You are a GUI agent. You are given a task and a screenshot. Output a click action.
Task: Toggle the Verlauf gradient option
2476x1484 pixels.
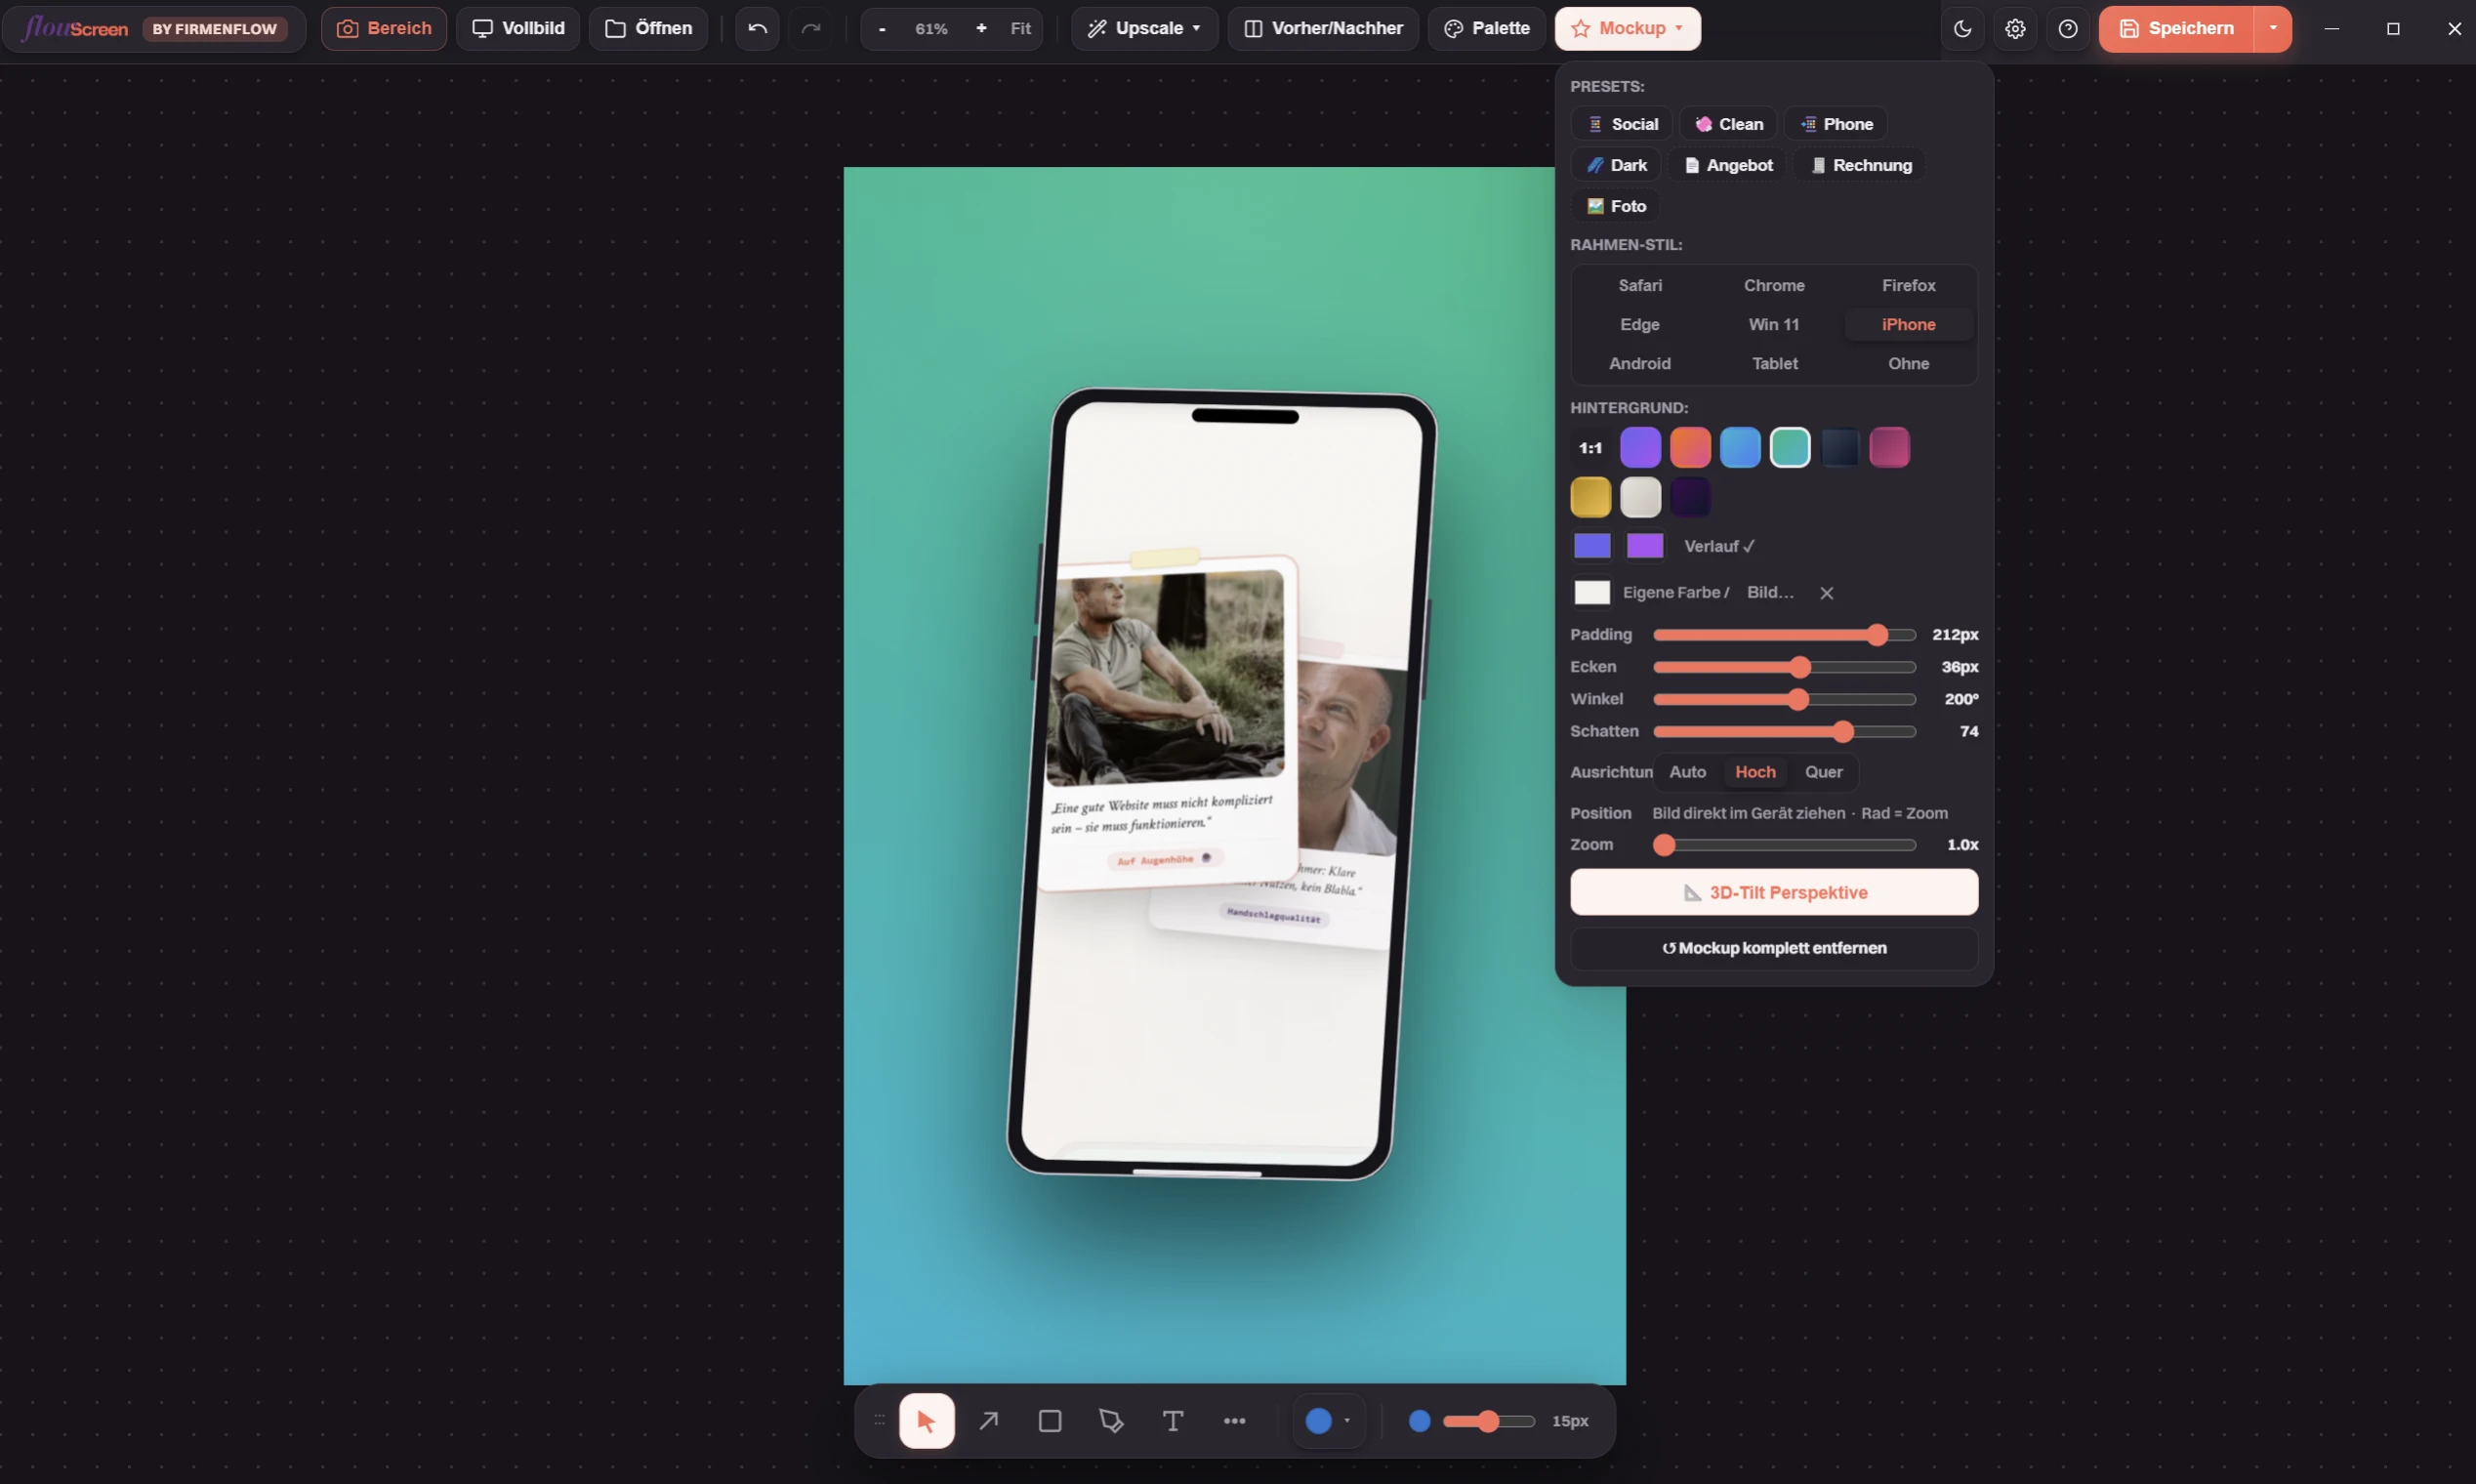1719,546
